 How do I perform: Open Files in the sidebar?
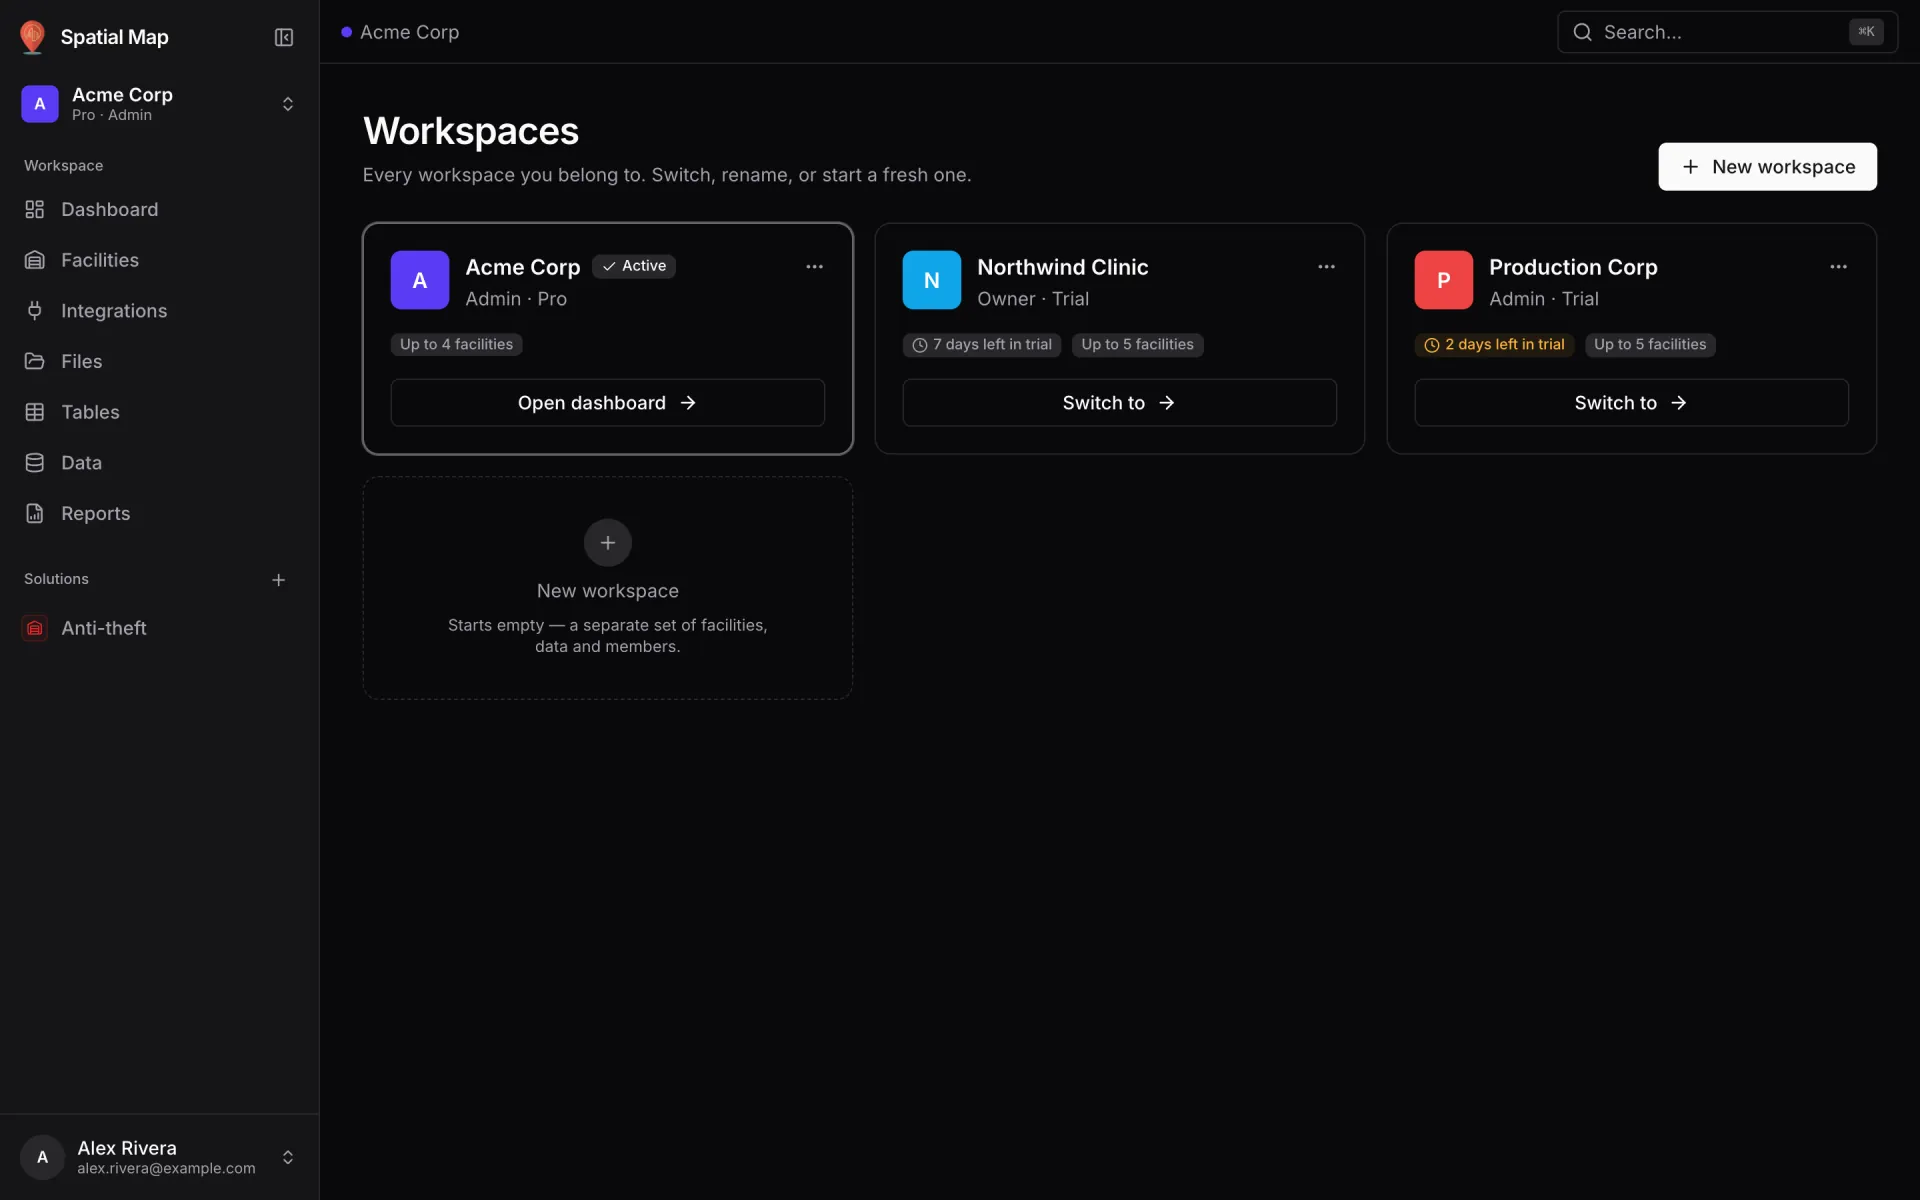click(159, 361)
